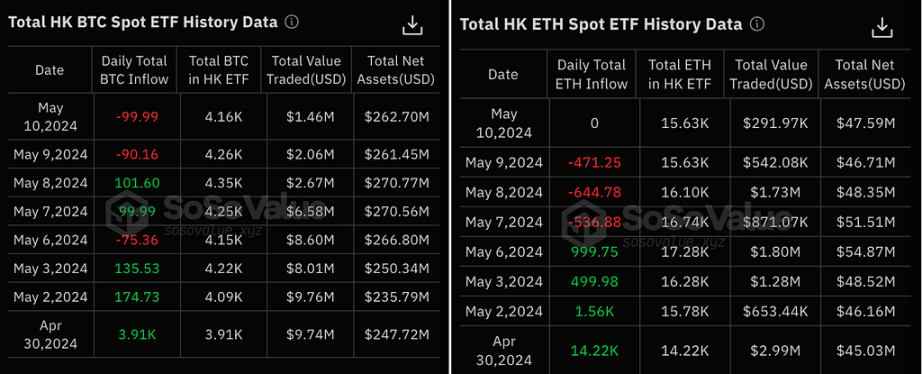Click the 14.22K ETH inflow value
922x374 pixels.
(x=594, y=350)
